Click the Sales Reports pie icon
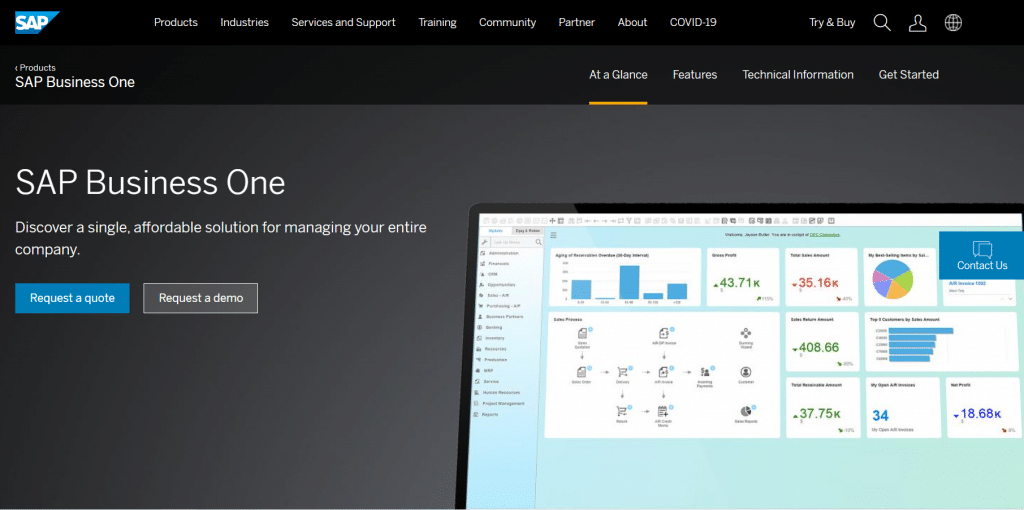1024x510 pixels. coord(746,411)
